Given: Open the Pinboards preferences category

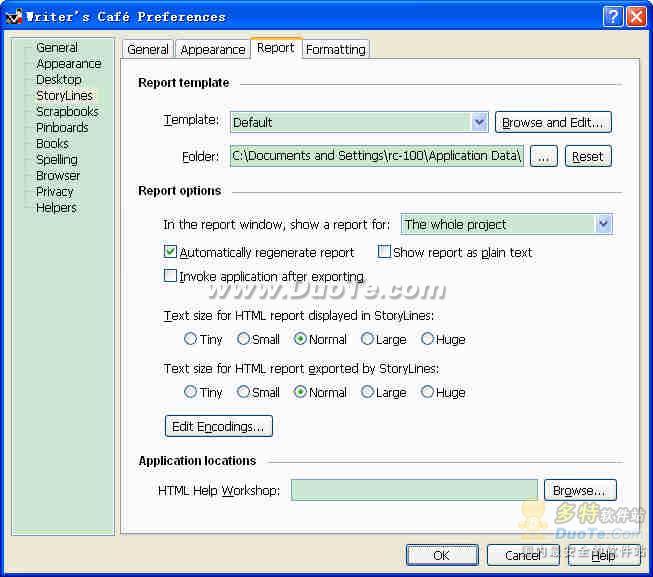Looking at the screenshot, I should pos(62,127).
